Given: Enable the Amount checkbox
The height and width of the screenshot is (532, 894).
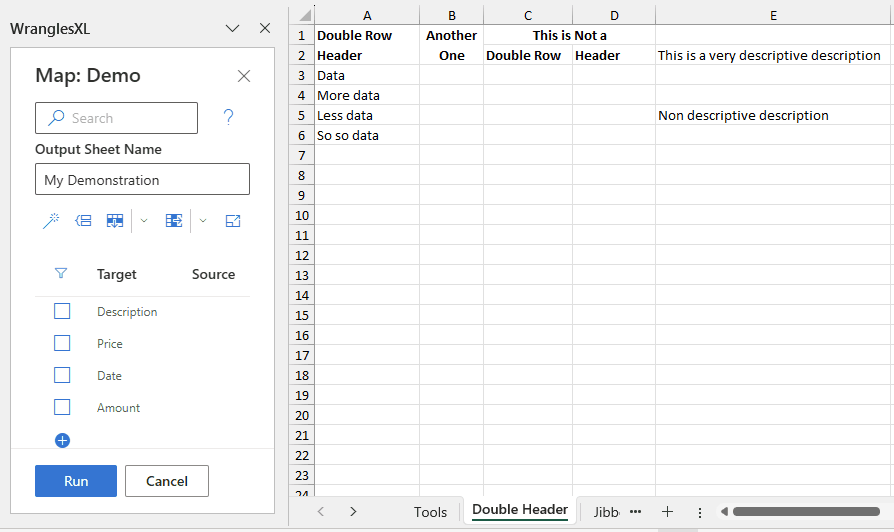Looking at the screenshot, I should [x=62, y=408].
